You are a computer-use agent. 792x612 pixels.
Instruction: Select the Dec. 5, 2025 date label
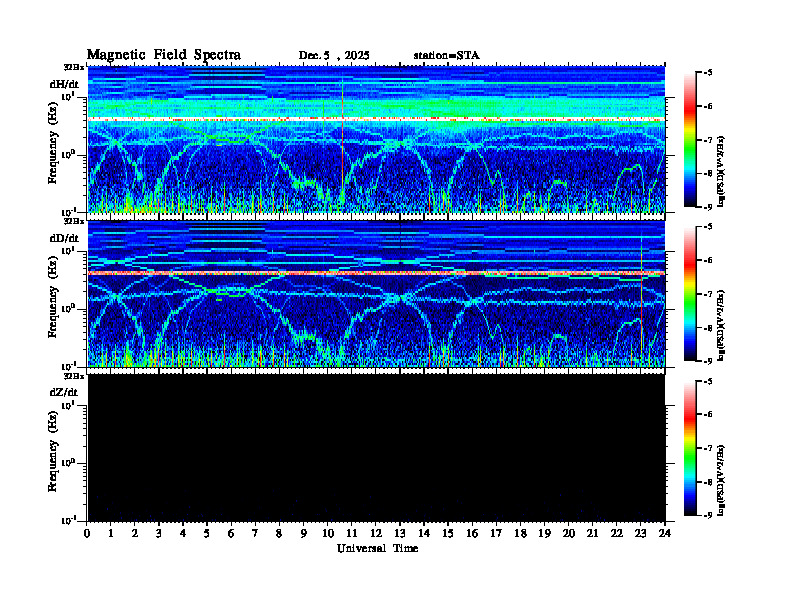tap(334, 56)
